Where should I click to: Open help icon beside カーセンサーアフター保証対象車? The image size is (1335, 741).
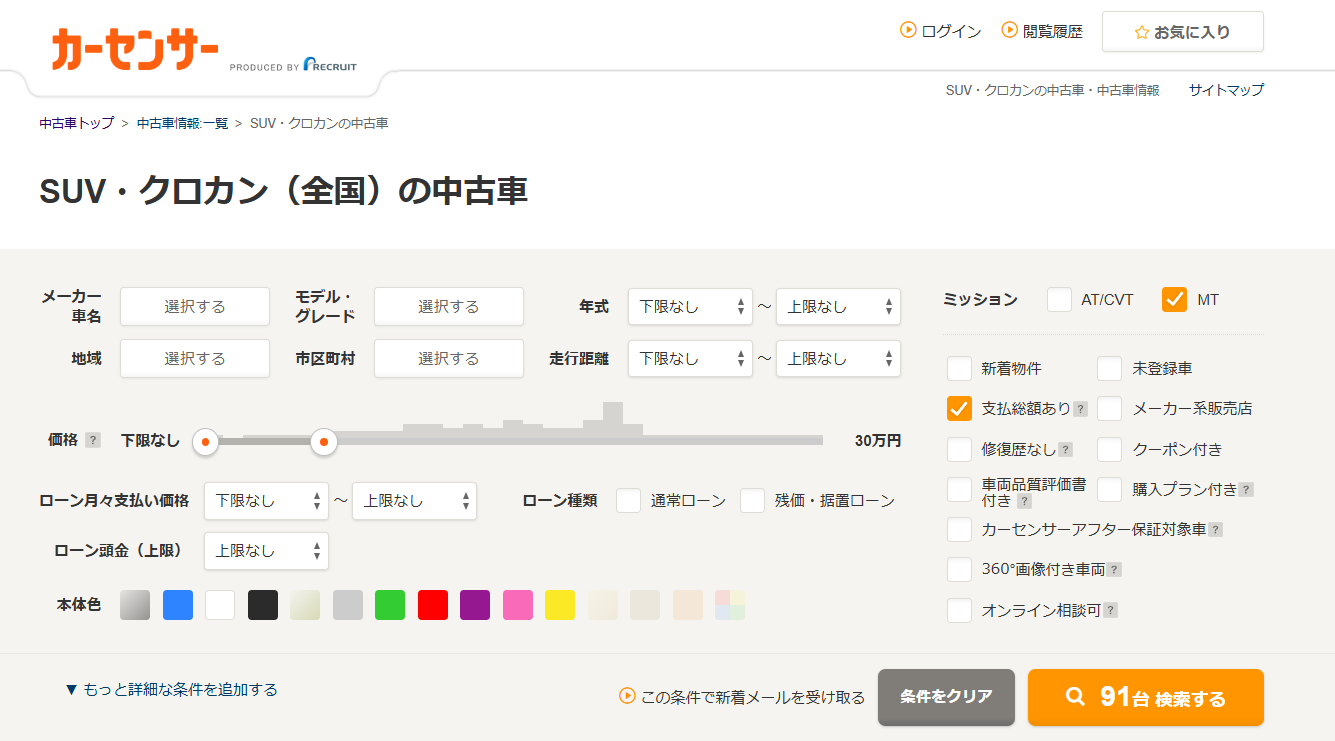[1216, 530]
